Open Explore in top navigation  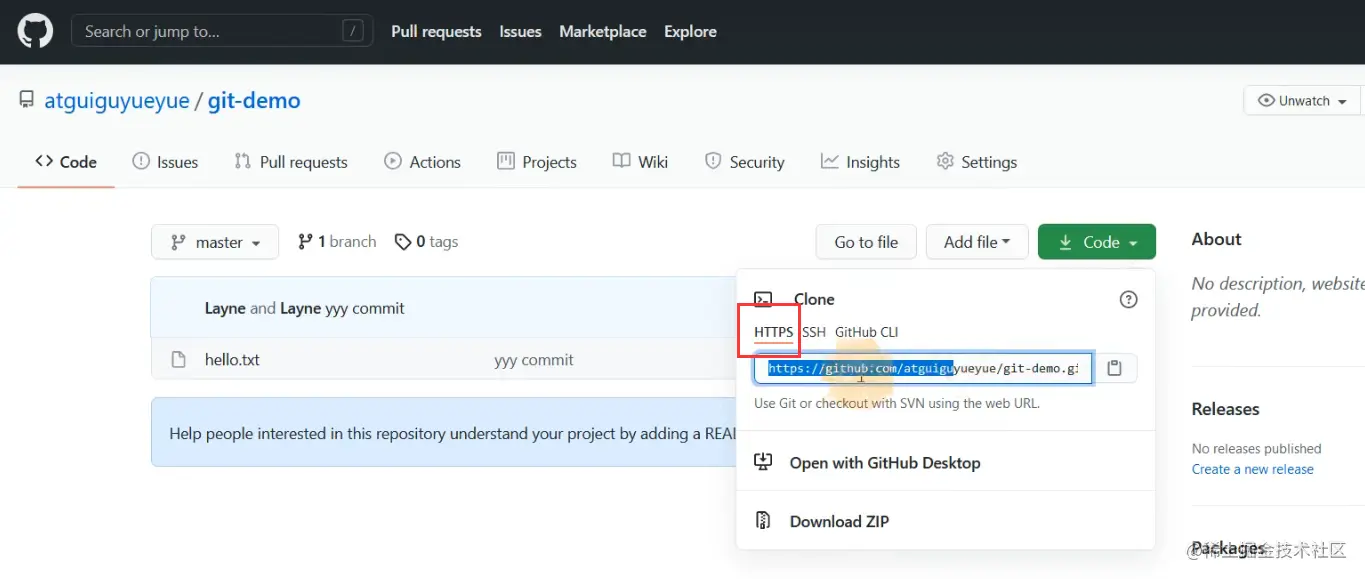[x=690, y=31]
